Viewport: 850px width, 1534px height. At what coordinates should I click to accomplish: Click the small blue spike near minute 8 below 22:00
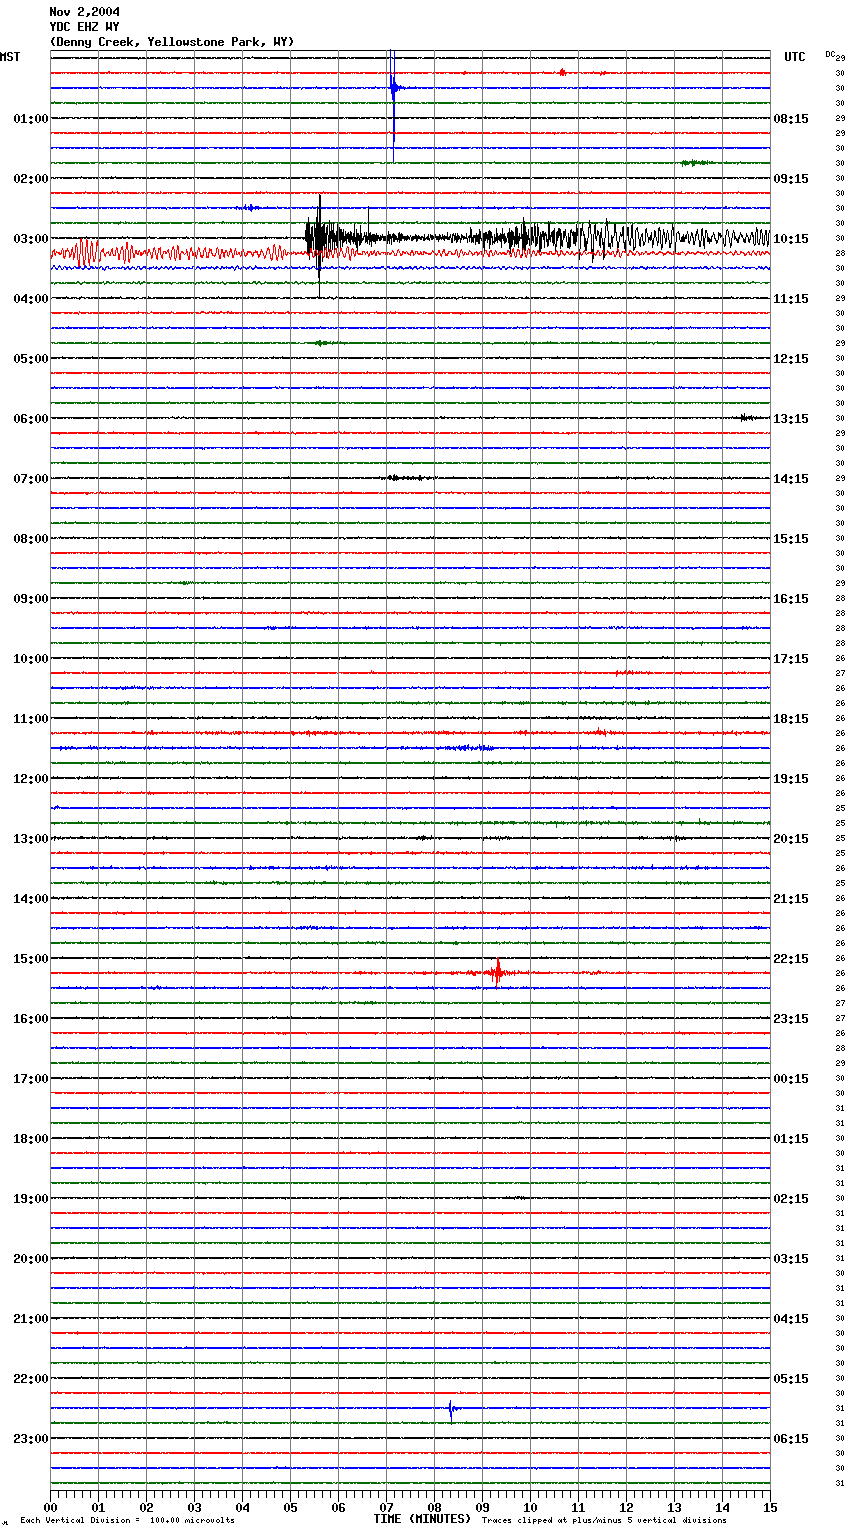451,1409
